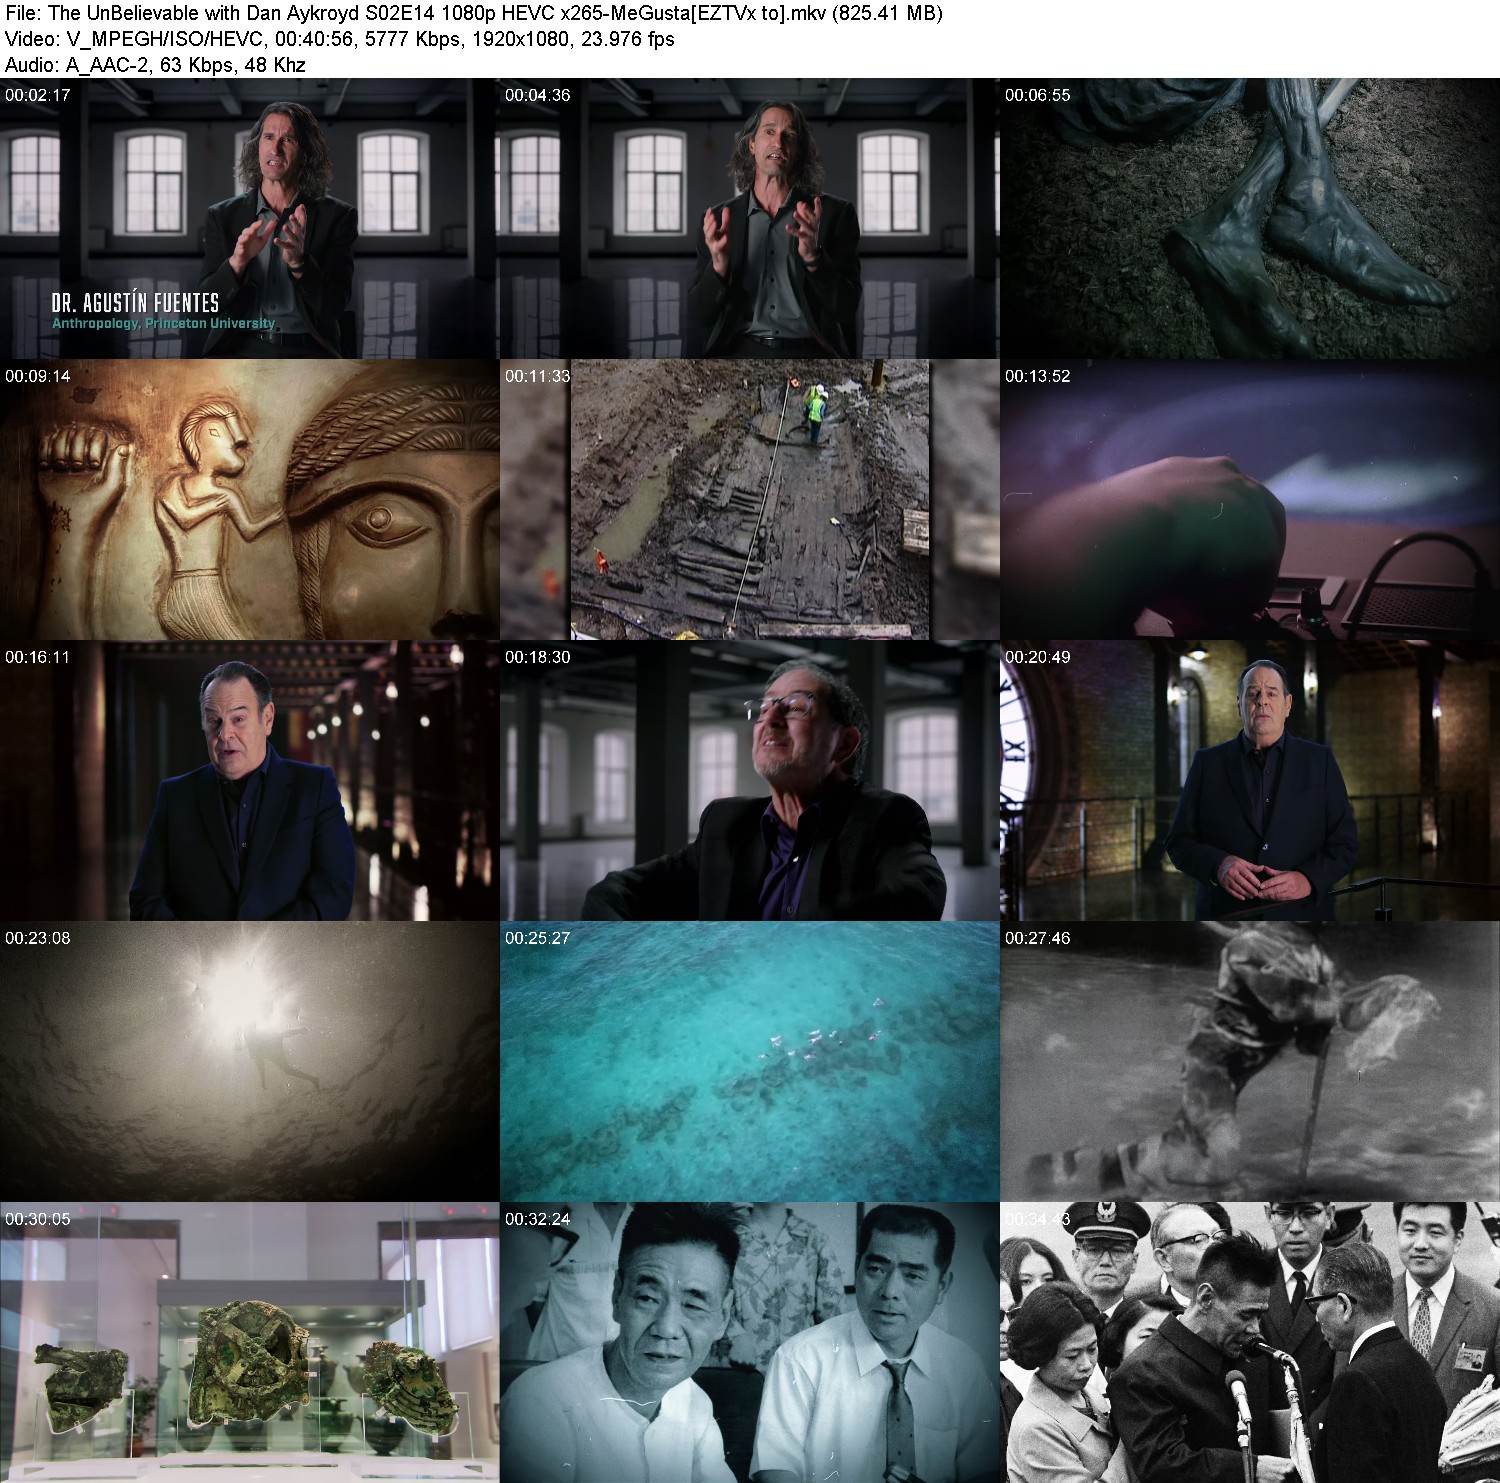This screenshot has width=1500, height=1483.
Task: Select the golden relief frame at 00:09:14
Action: (x=249, y=500)
